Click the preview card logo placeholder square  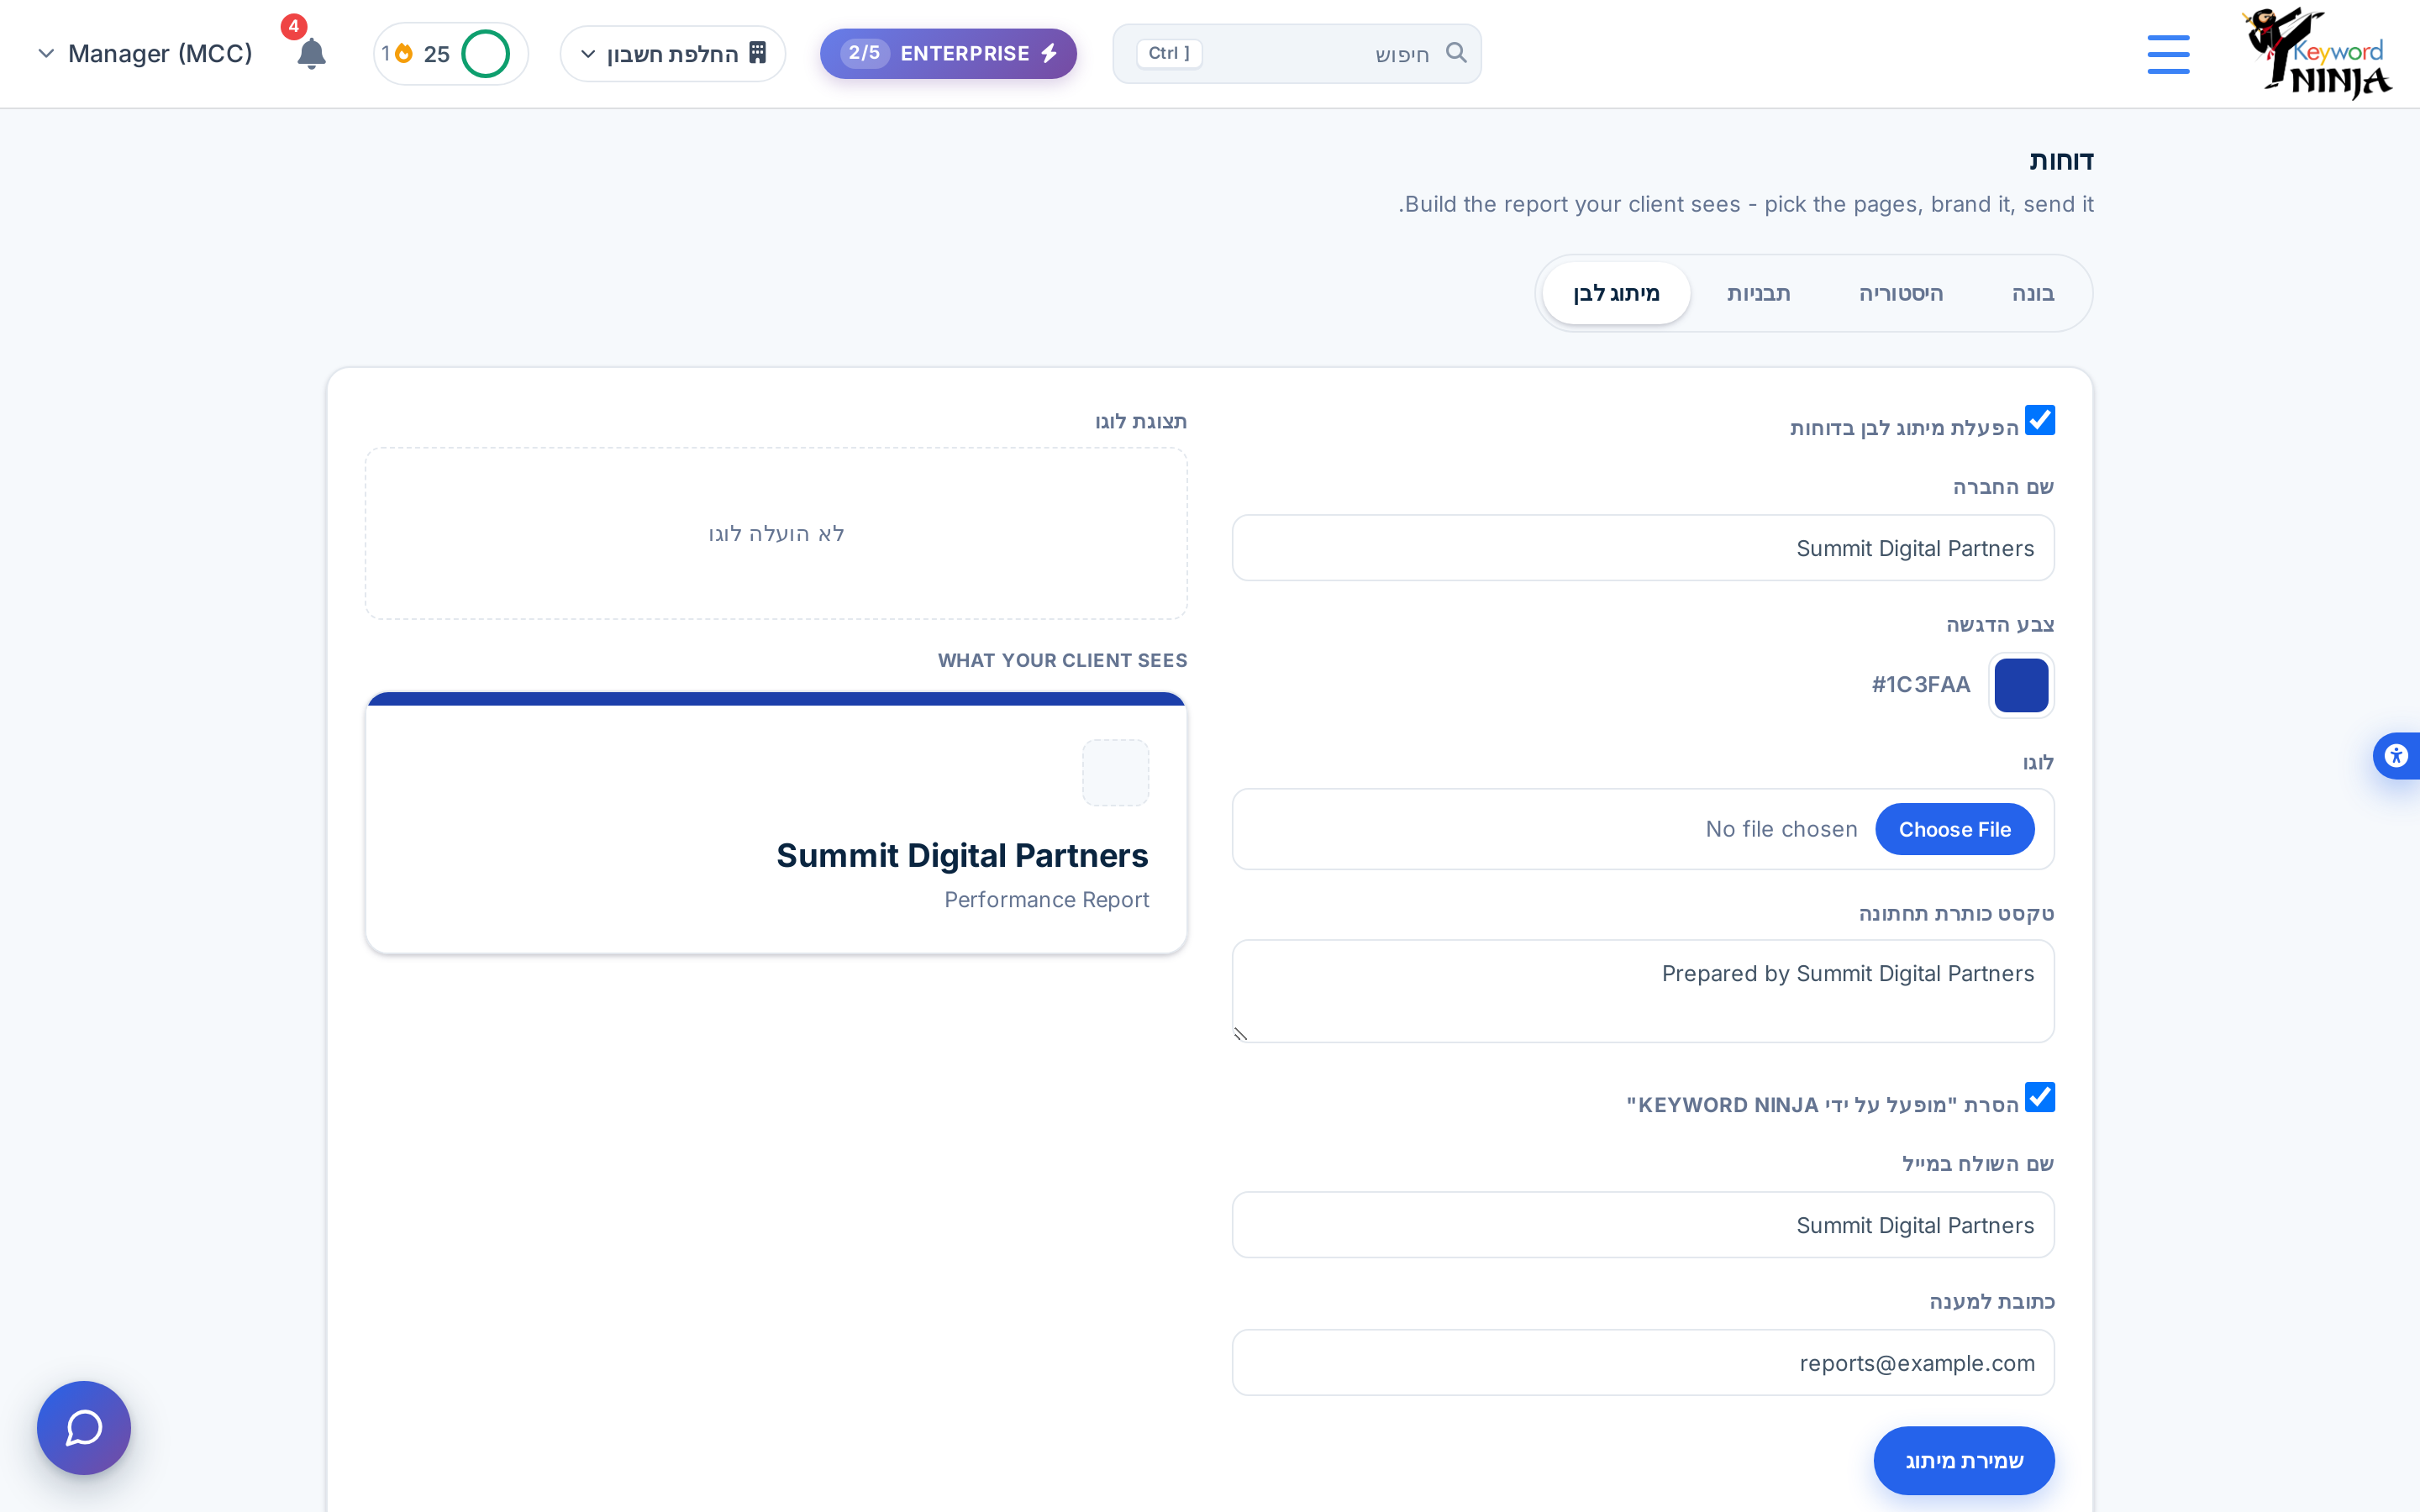tap(1115, 773)
